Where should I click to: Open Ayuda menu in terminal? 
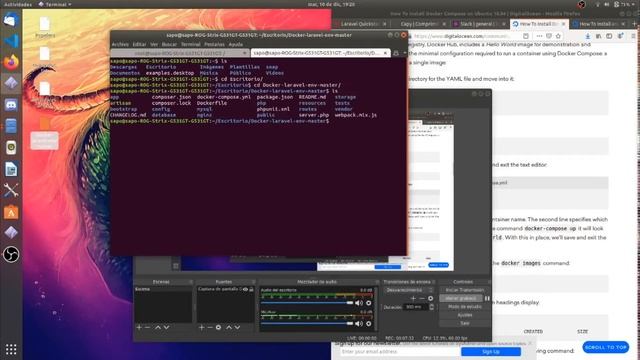[236, 44]
